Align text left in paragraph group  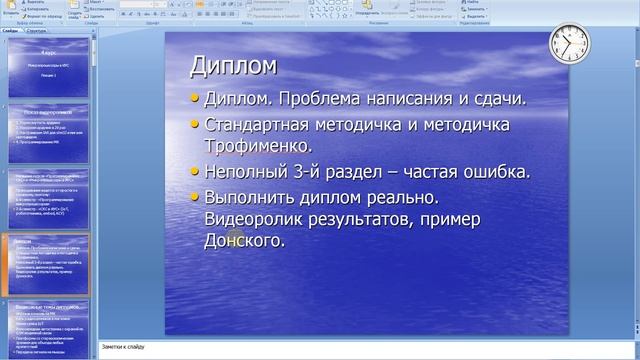coord(200,14)
